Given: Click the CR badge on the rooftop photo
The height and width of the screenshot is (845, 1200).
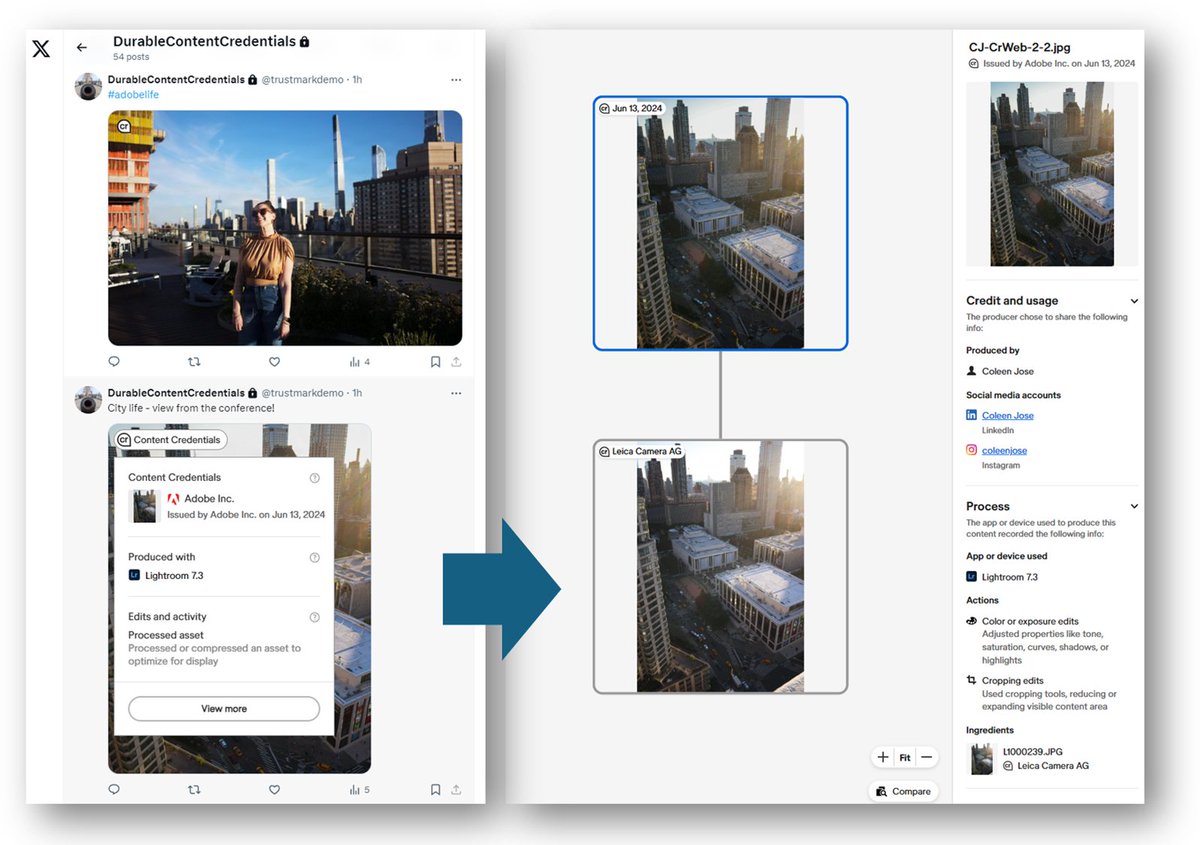Looking at the screenshot, I should 124,127.
